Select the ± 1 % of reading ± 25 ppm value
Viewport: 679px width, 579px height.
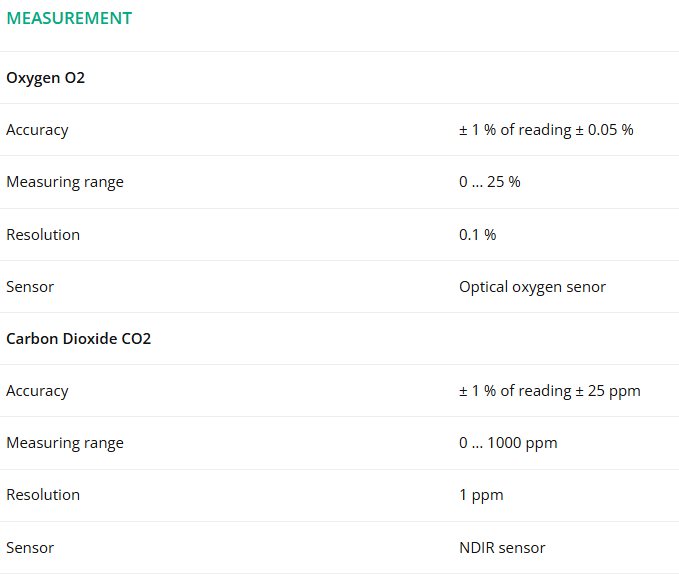click(550, 391)
